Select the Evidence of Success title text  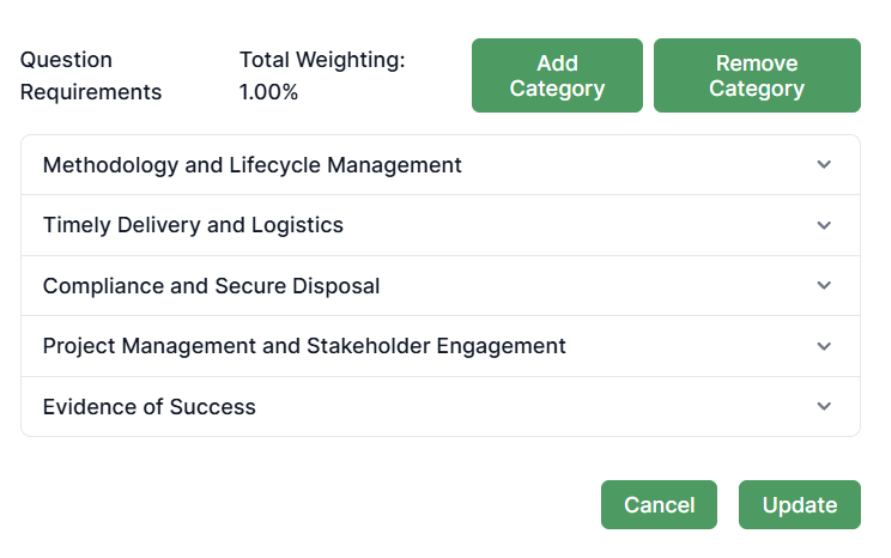149,407
